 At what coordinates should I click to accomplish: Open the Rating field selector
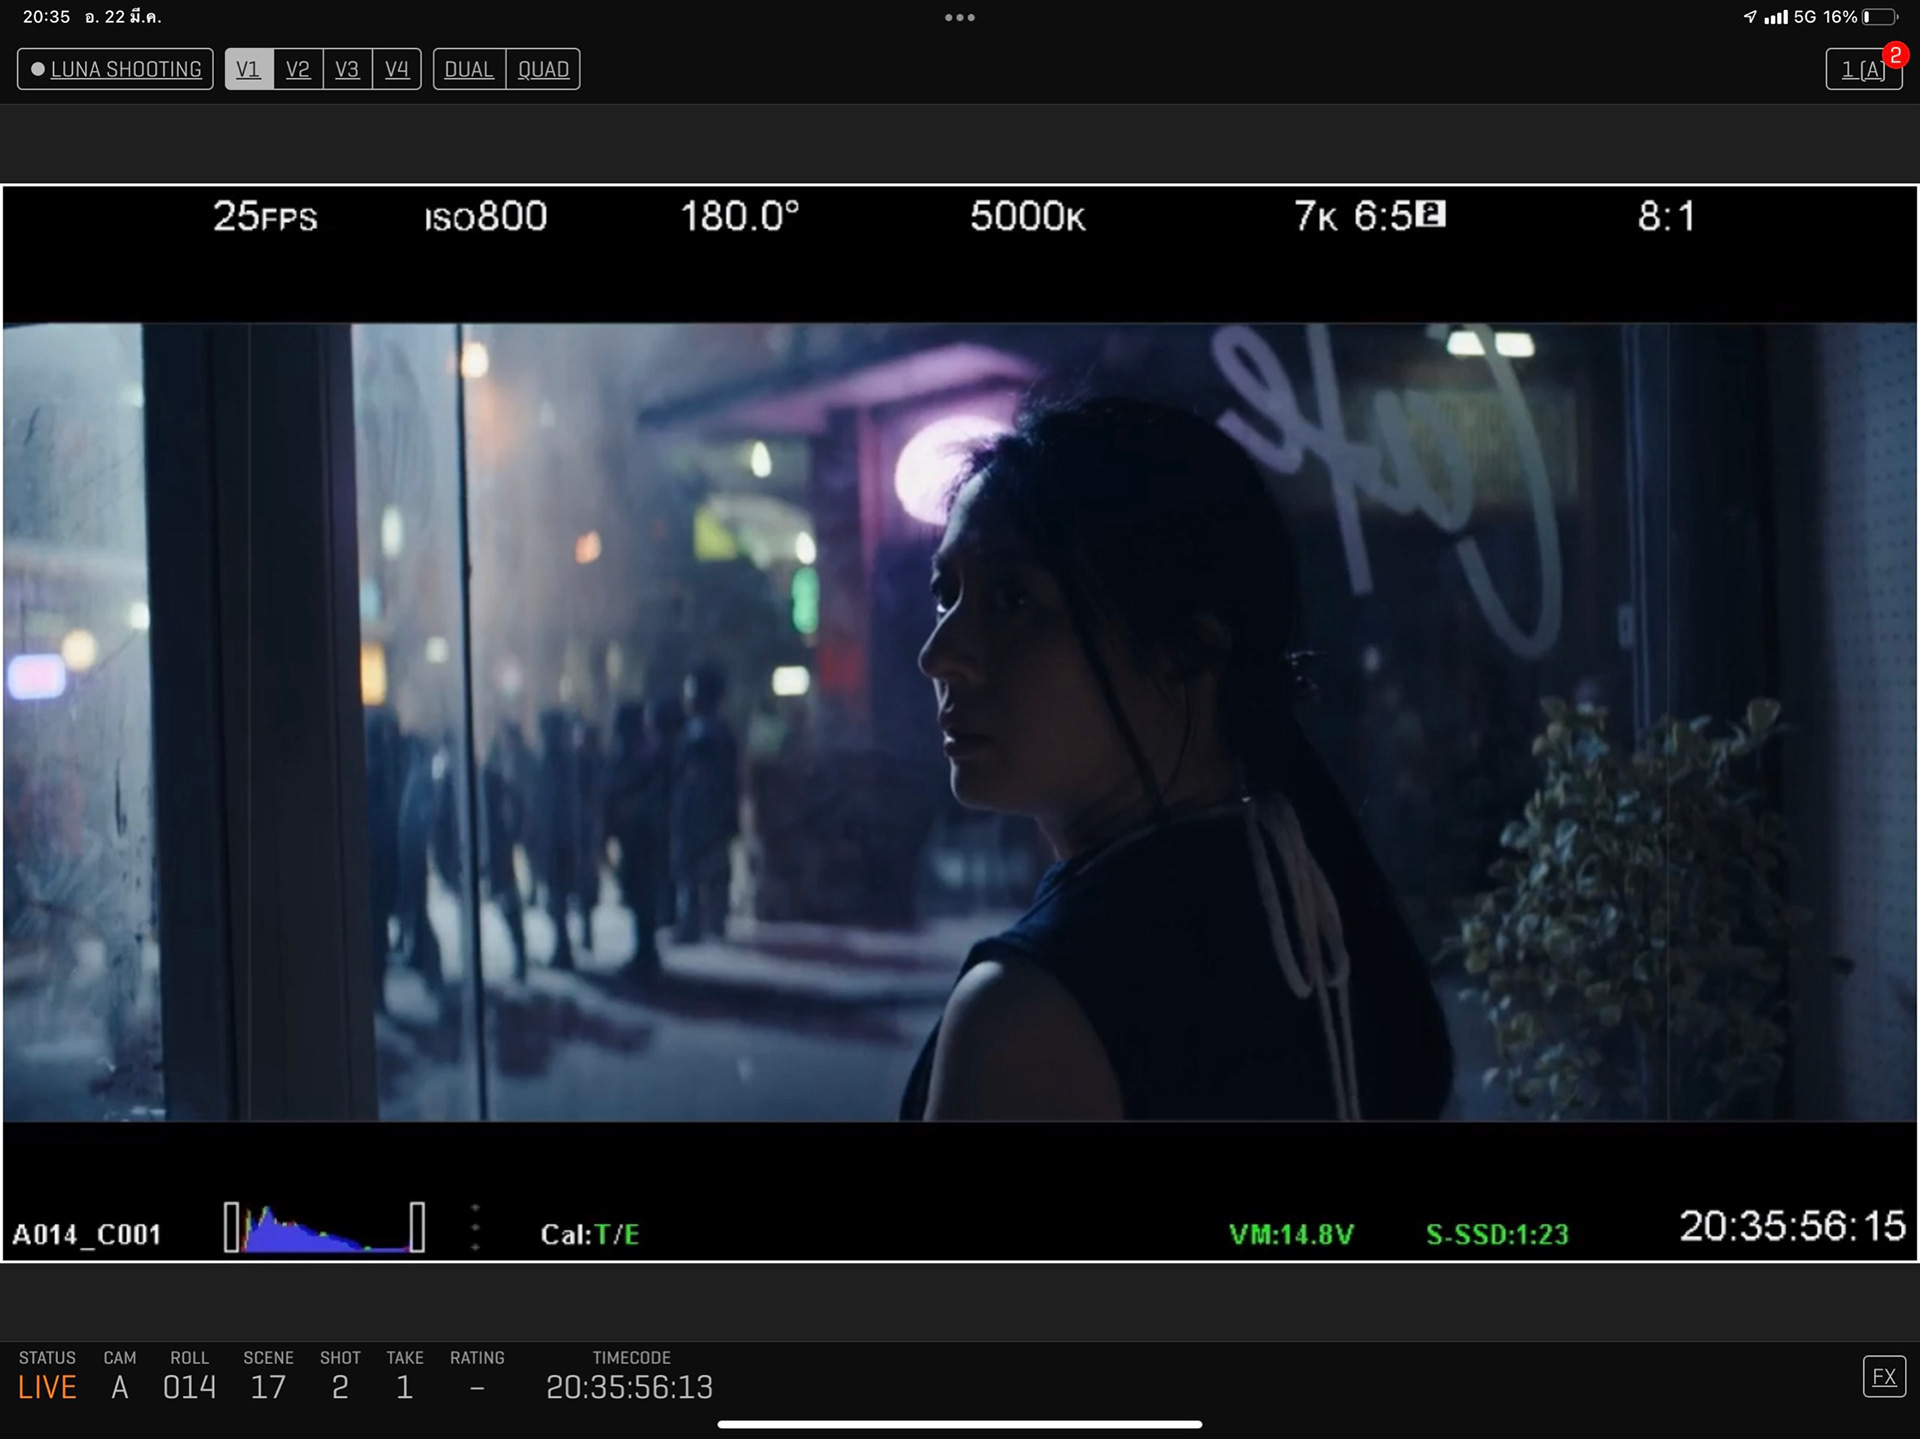coord(477,1386)
